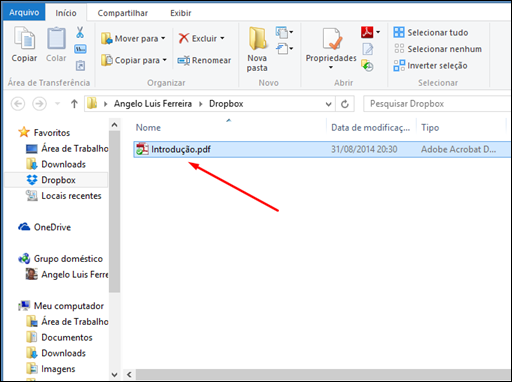The width and height of the screenshot is (512, 382).
Task: Sort files by the Nome column header
Action: tap(148, 128)
